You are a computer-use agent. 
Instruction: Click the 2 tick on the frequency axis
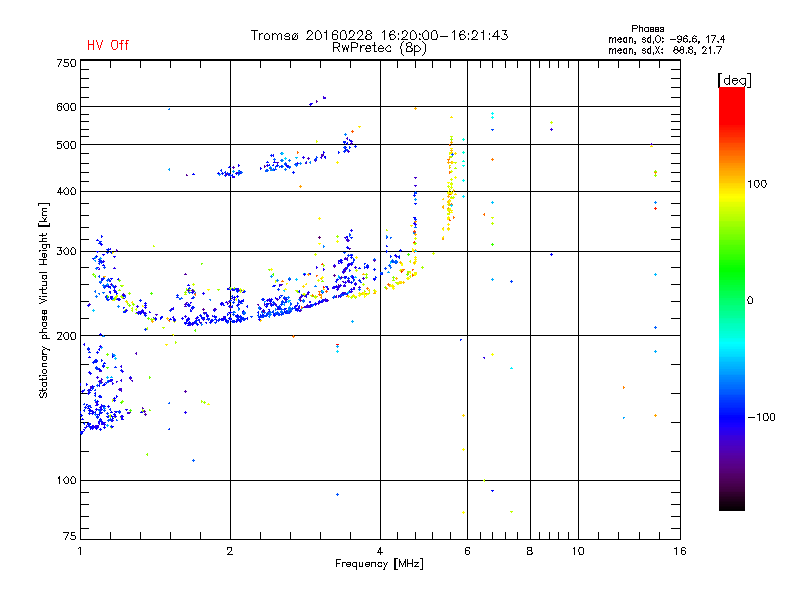pyautogui.click(x=230, y=551)
